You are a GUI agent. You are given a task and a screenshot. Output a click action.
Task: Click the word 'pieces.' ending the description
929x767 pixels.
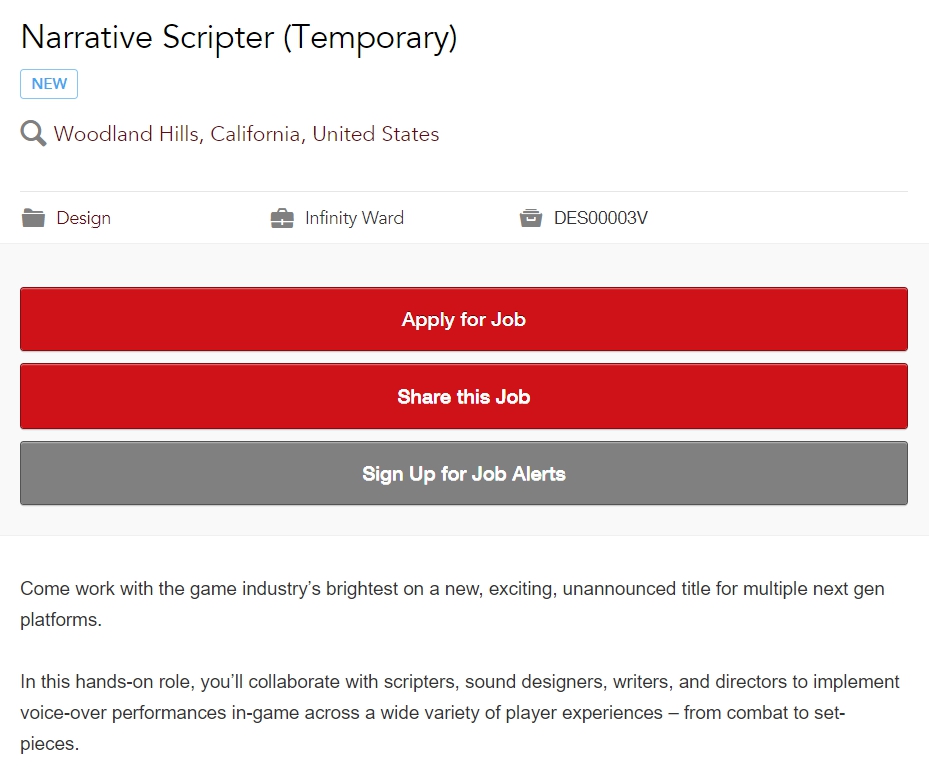click(50, 744)
